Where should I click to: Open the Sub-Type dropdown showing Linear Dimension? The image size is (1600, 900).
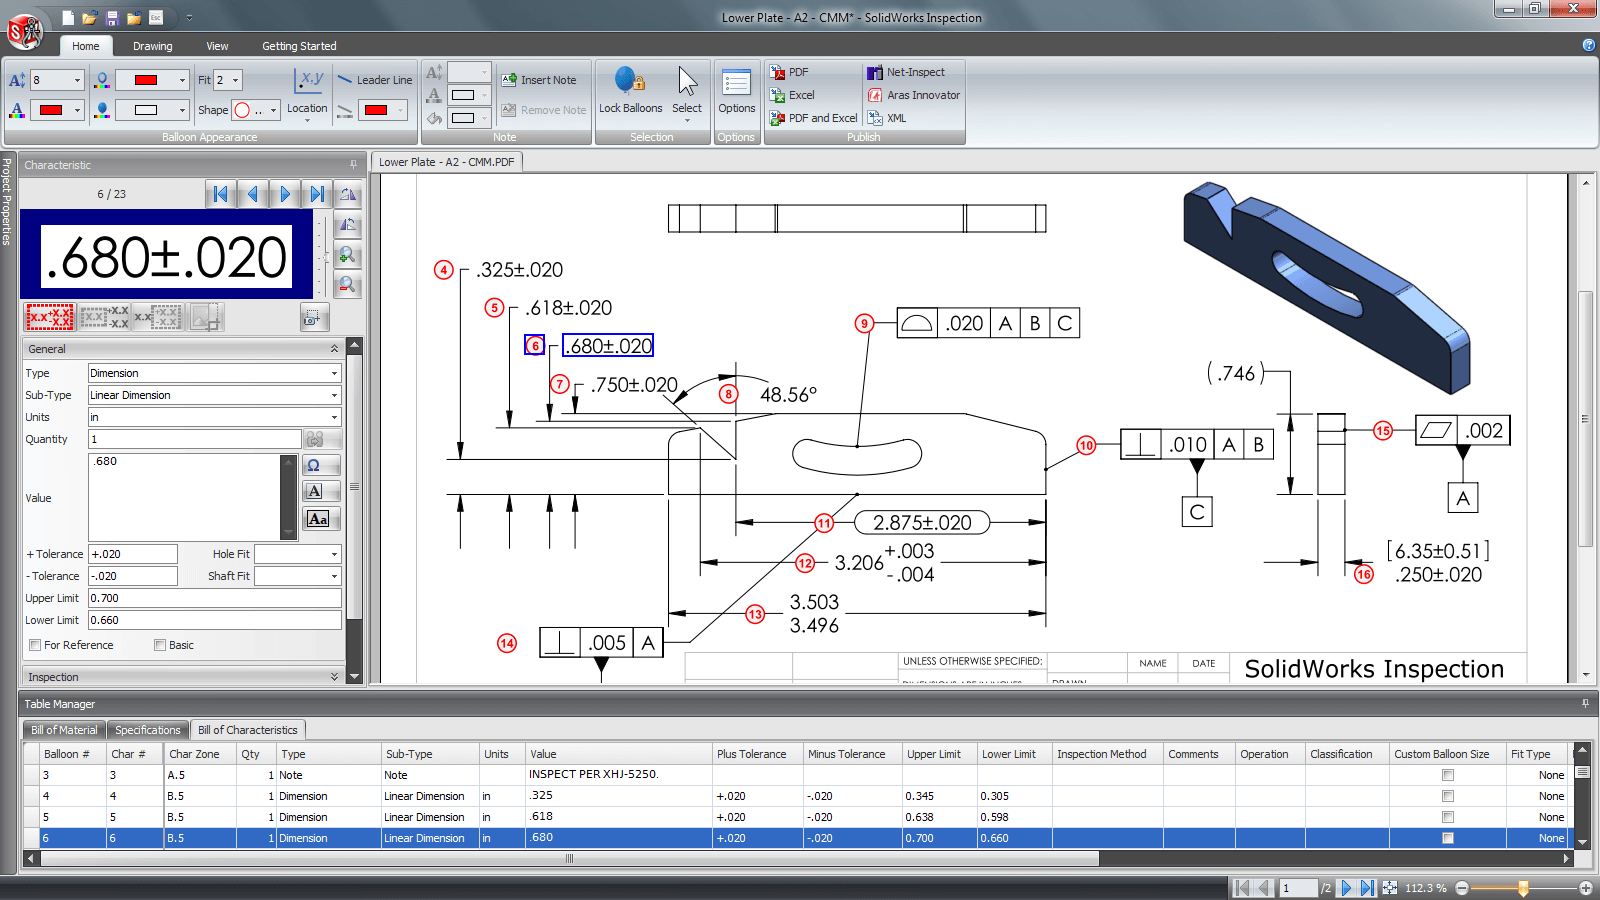click(x=334, y=395)
